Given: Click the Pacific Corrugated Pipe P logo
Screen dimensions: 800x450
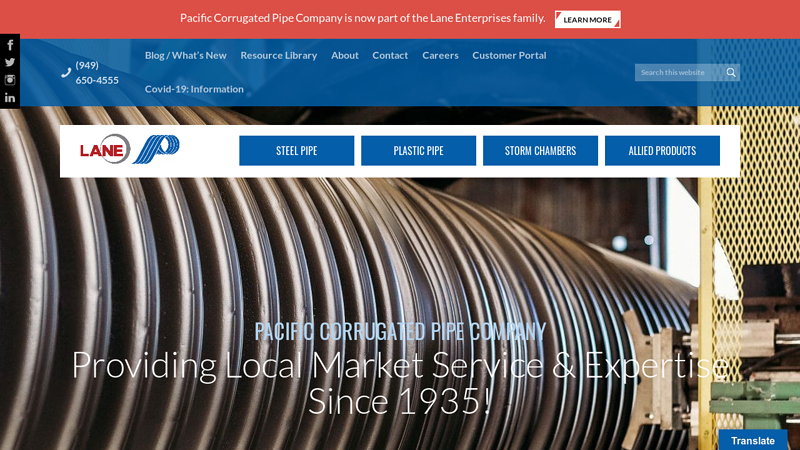Looking at the screenshot, I should [156, 149].
